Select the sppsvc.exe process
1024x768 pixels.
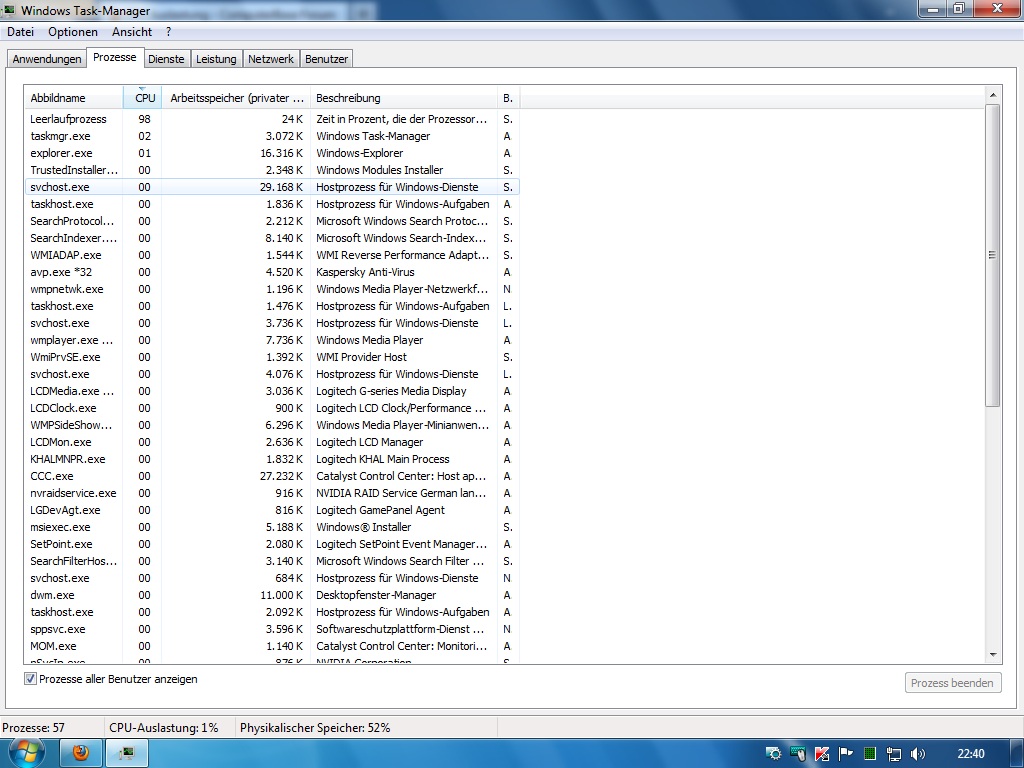272,629
